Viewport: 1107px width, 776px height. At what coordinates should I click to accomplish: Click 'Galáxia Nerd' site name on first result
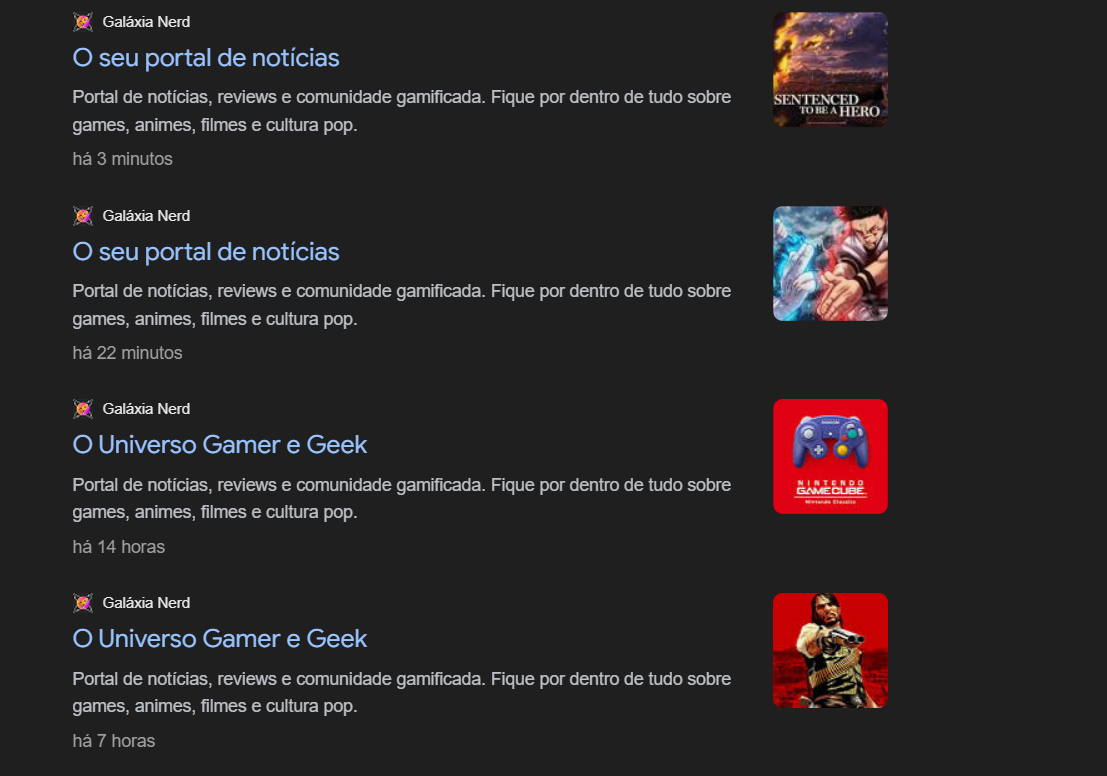(x=146, y=22)
